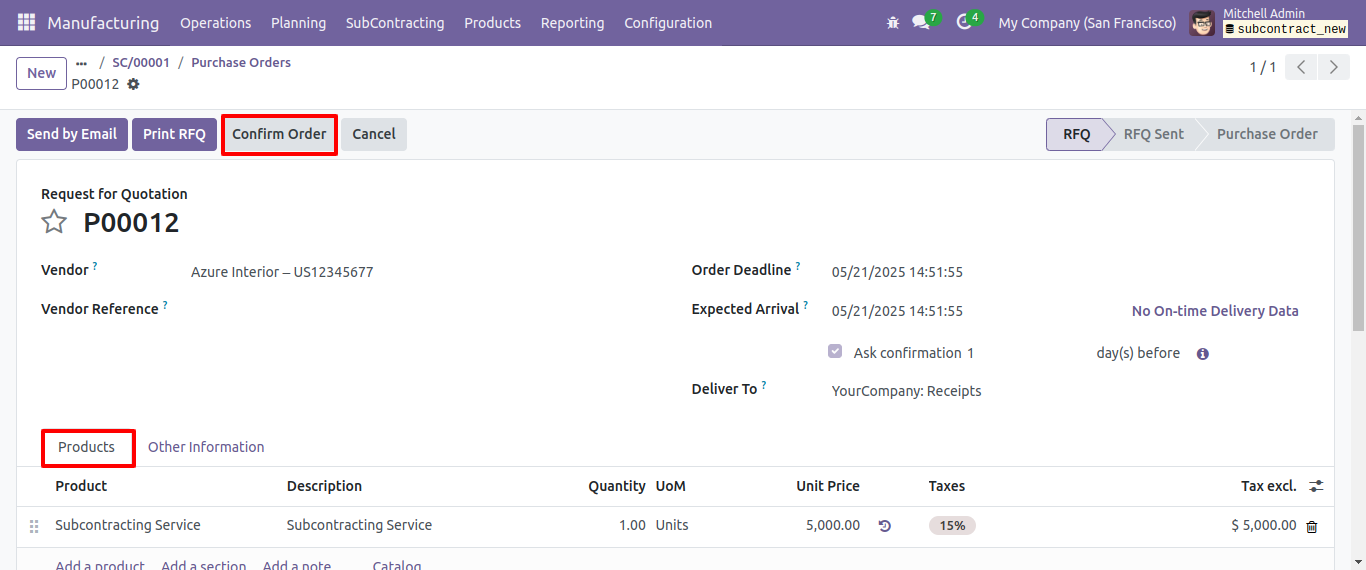The image size is (1366, 570).
Task: Click the debug bug icon
Action: [893, 22]
